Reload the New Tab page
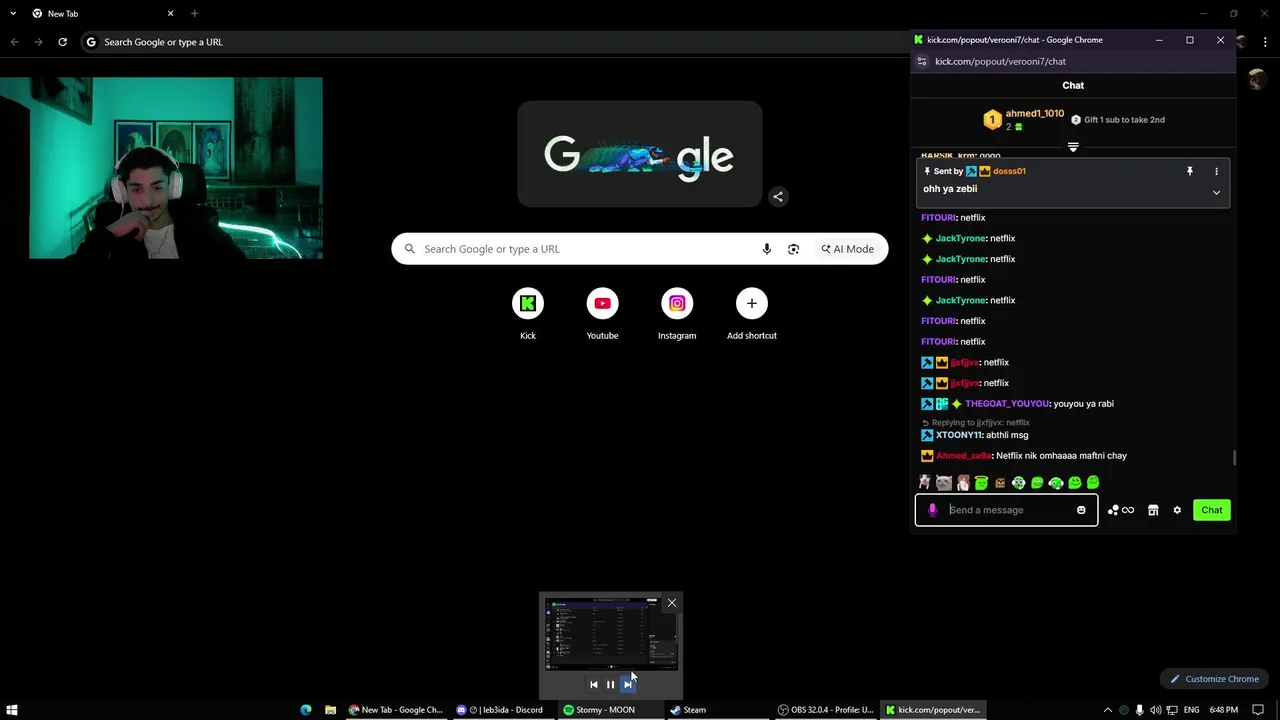The height and width of the screenshot is (720, 1280). 62,42
